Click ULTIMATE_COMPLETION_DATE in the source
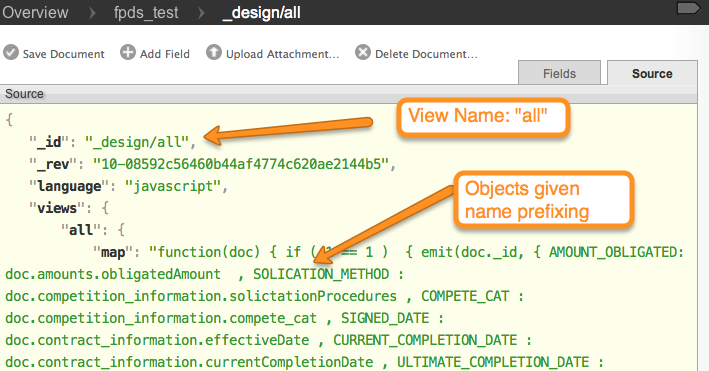The height and width of the screenshot is (371, 709). click(493, 362)
